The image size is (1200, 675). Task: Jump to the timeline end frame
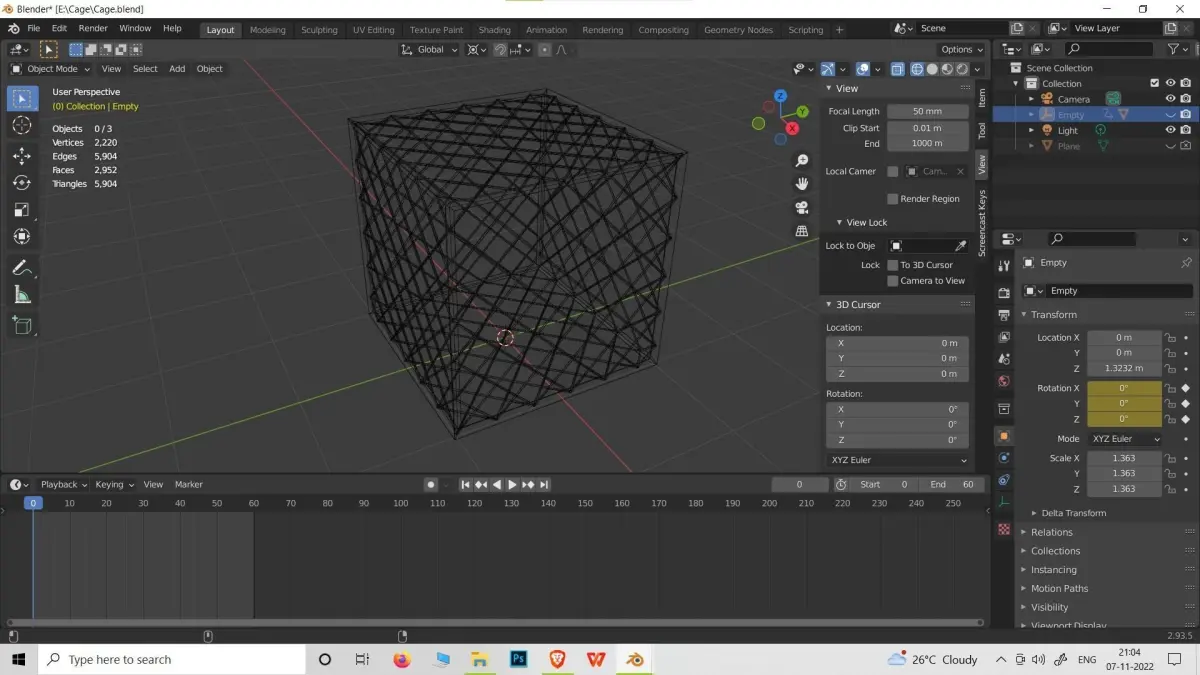[544, 485]
